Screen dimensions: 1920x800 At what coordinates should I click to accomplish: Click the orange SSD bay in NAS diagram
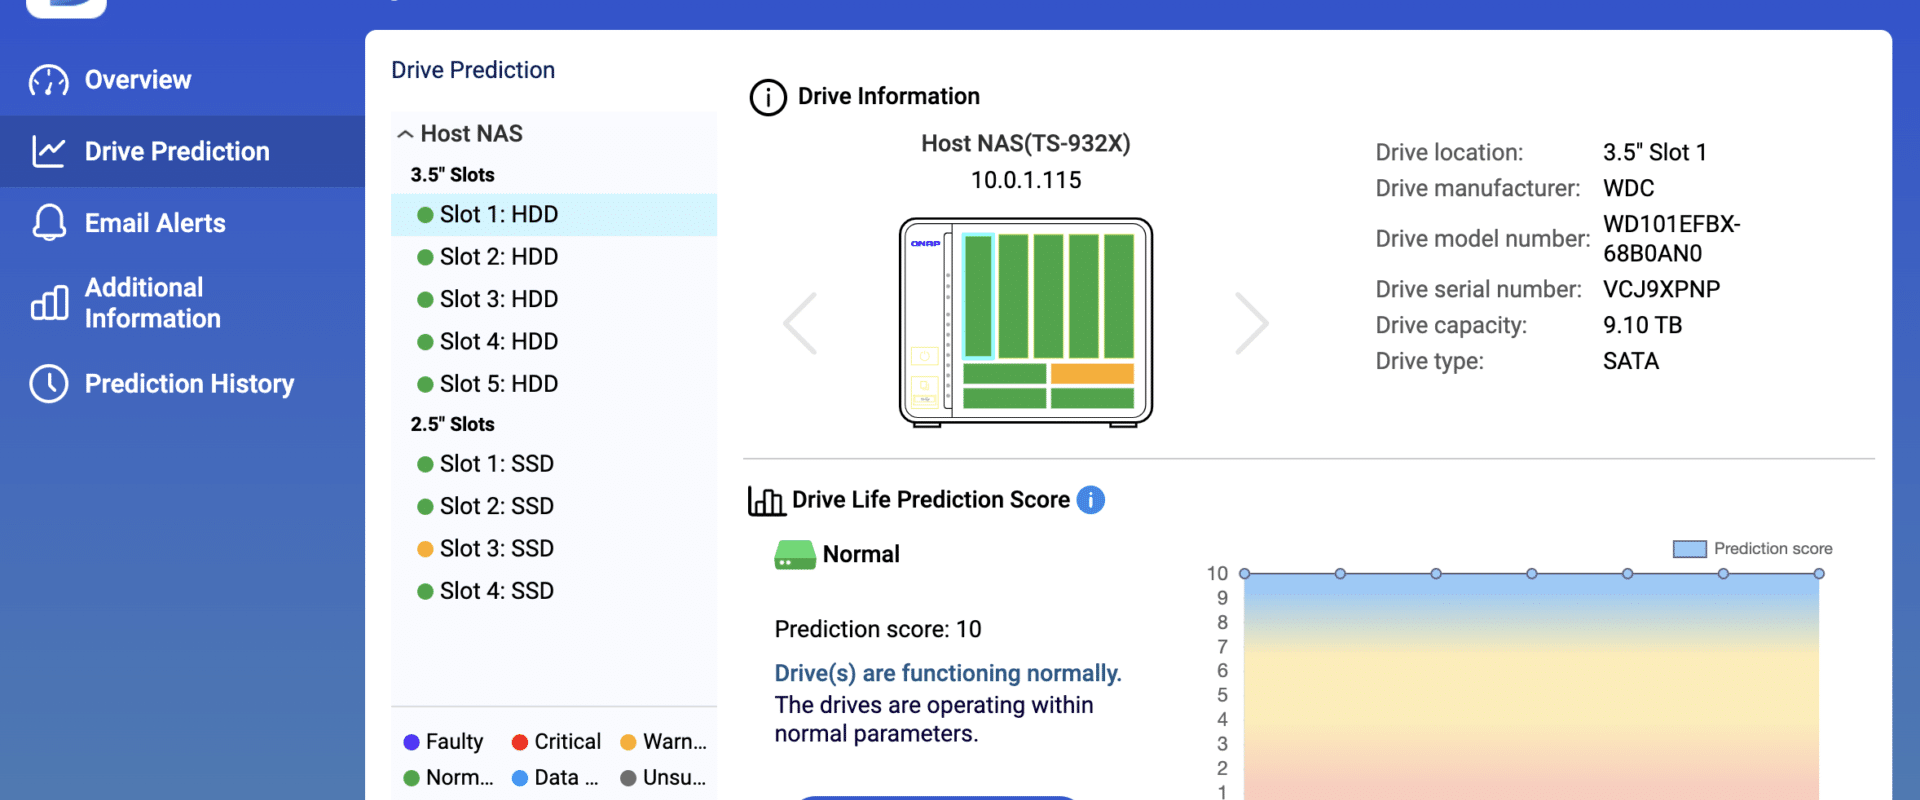click(1092, 374)
